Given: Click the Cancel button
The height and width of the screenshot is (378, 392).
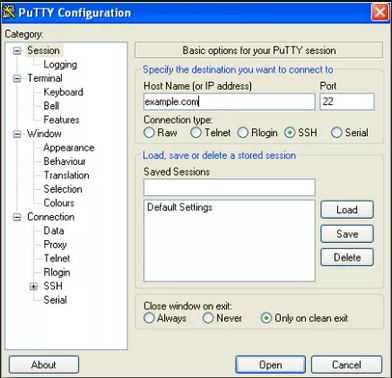Looking at the screenshot, I should click(x=346, y=365).
